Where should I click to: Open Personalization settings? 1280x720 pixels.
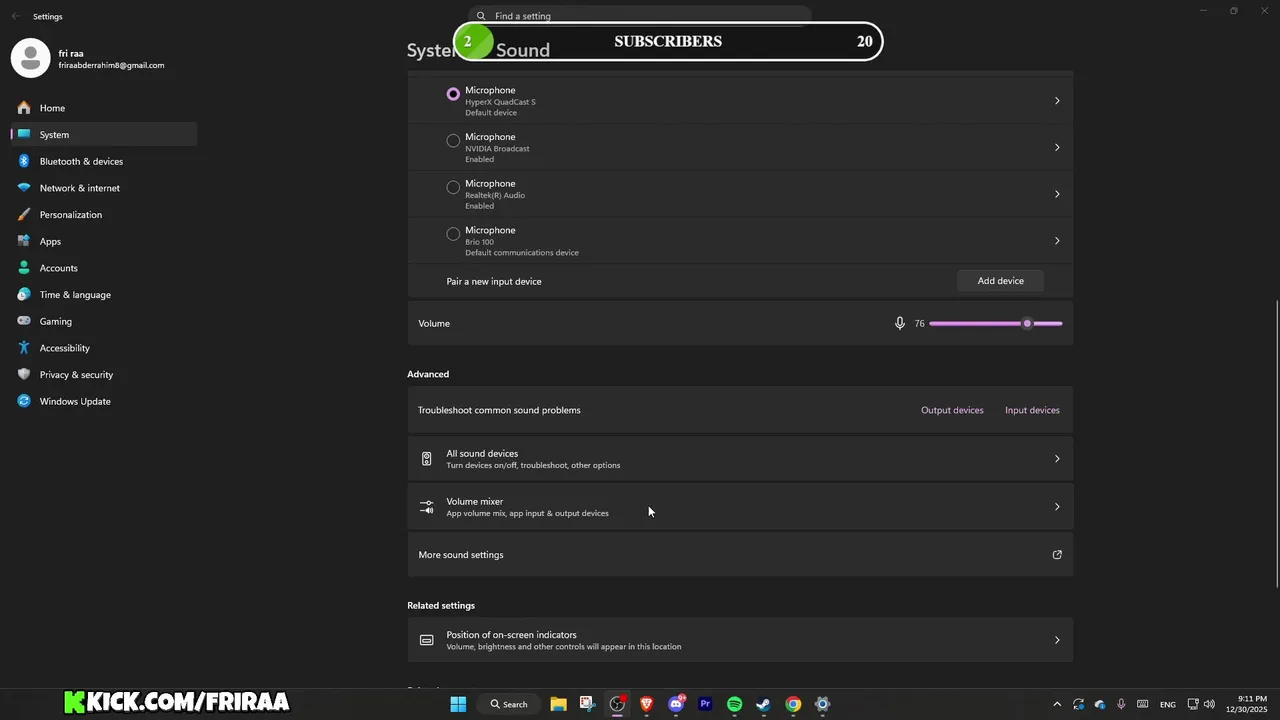pyautogui.click(x=104, y=214)
